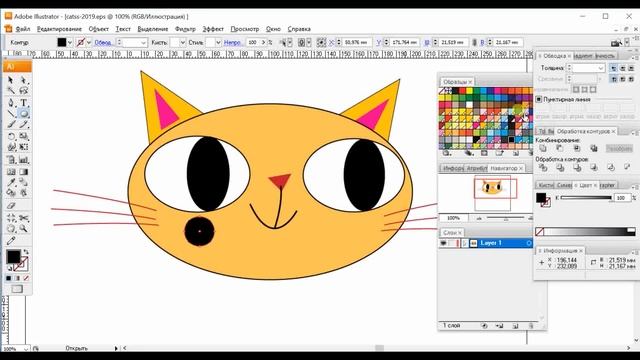Click new swatch icon in Образцы panel

(516, 153)
